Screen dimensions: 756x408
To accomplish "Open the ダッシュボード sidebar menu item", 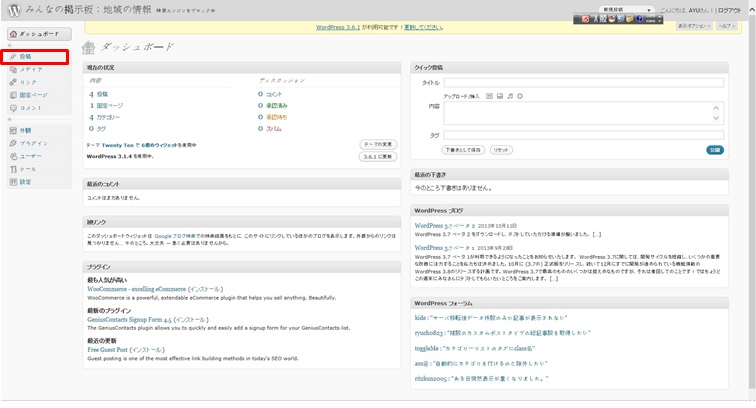I will coord(39,34).
